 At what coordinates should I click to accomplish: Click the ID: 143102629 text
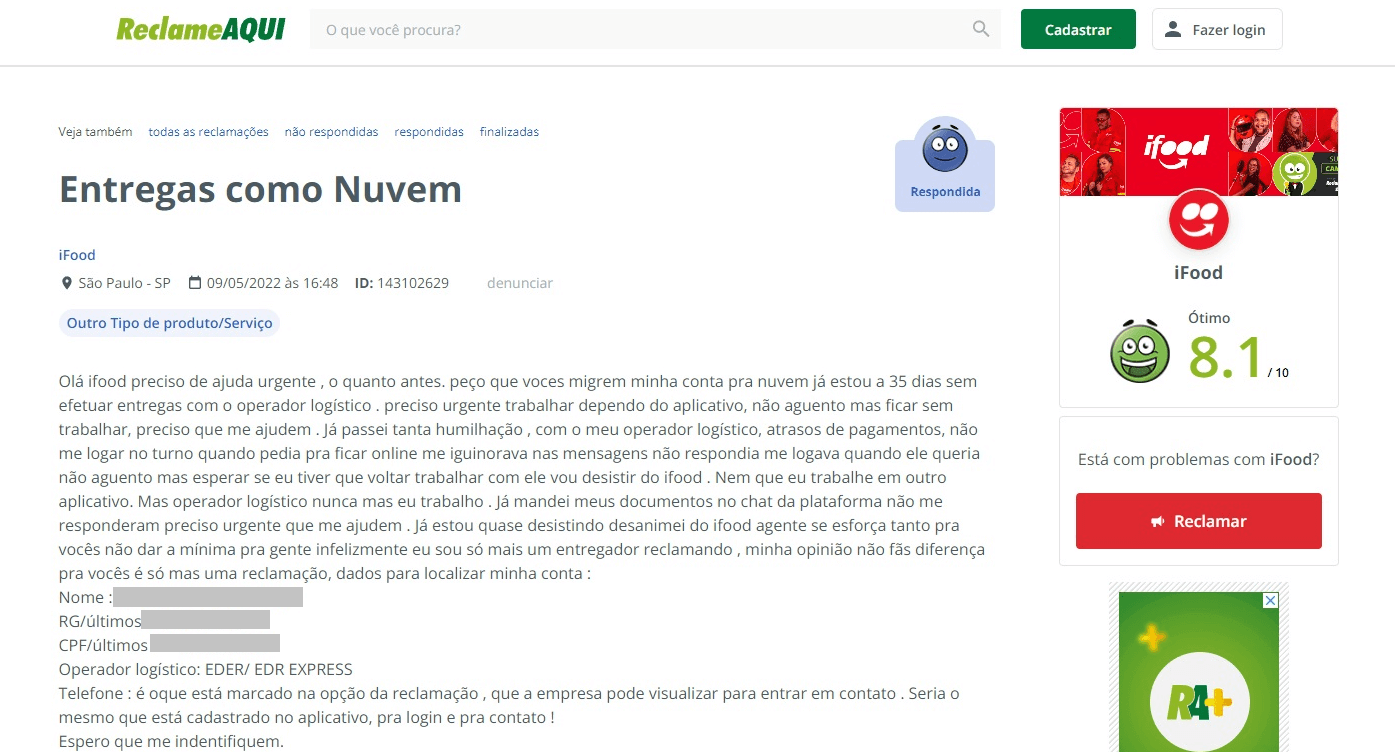(x=402, y=283)
